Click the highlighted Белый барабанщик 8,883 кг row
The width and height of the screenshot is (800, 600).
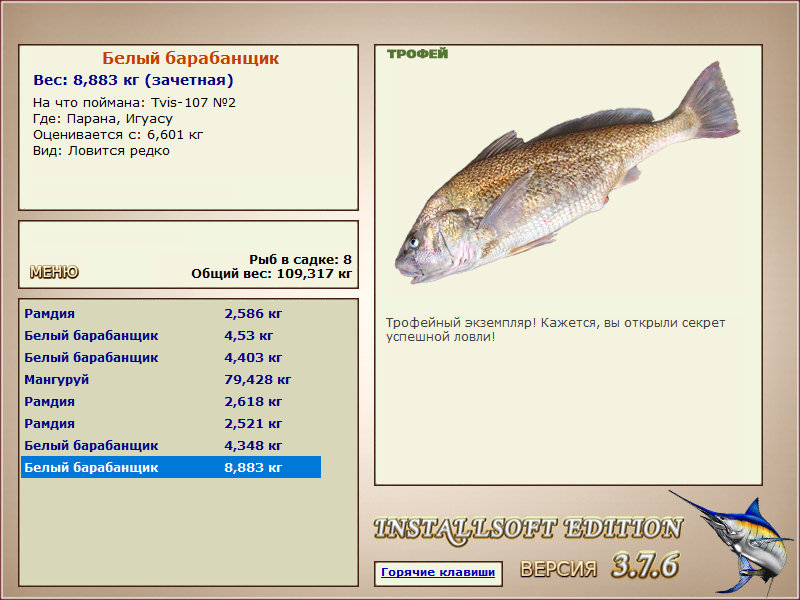pos(171,467)
